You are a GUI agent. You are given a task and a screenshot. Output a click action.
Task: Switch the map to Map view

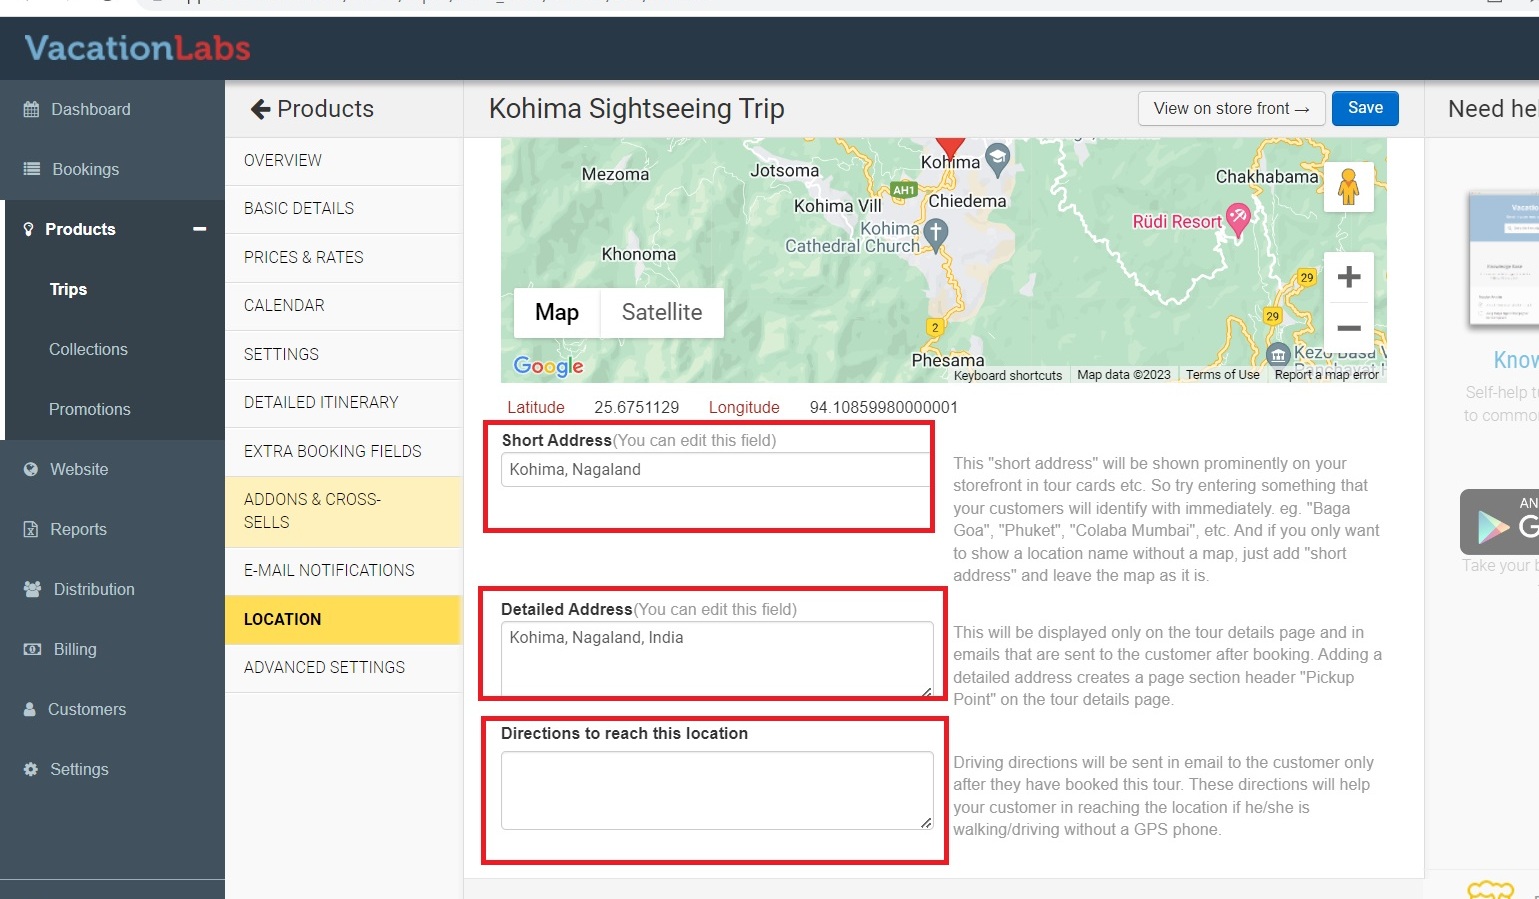(556, 312)
